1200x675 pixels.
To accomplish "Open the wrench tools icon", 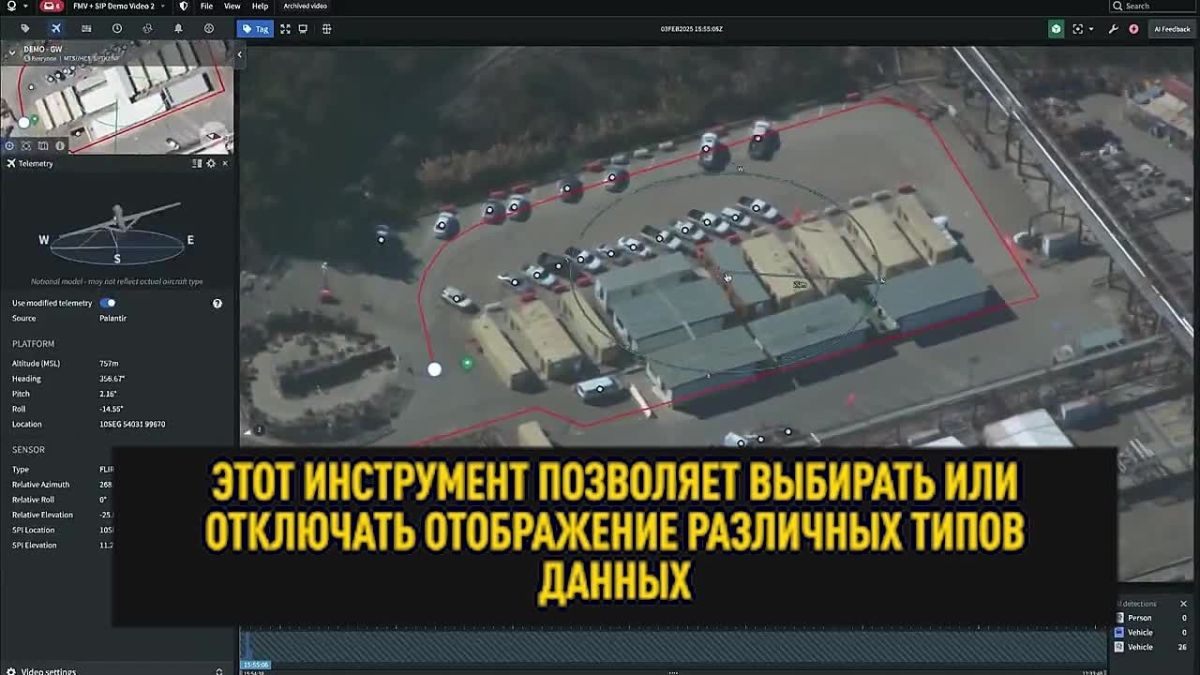I will pyautogui.click(x=1113, y=29).
